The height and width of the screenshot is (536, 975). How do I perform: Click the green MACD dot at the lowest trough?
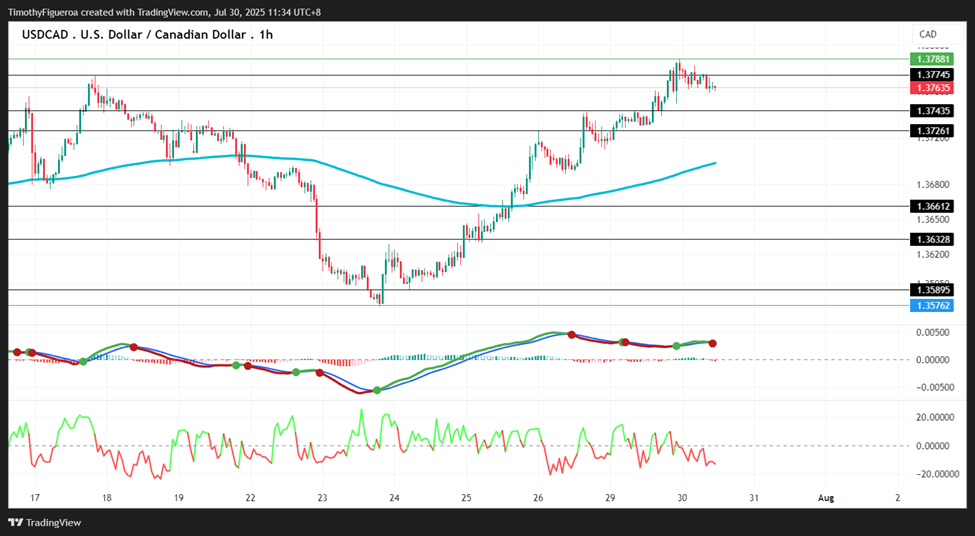tap(377, 390)
